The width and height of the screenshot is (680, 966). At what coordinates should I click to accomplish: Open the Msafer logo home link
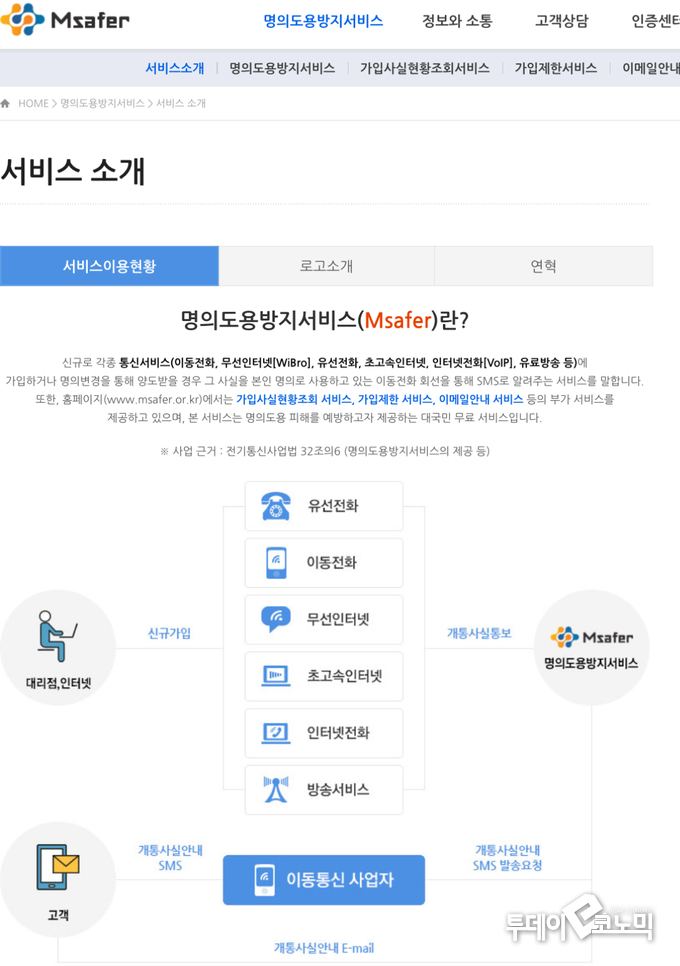(x=65, y=18)
